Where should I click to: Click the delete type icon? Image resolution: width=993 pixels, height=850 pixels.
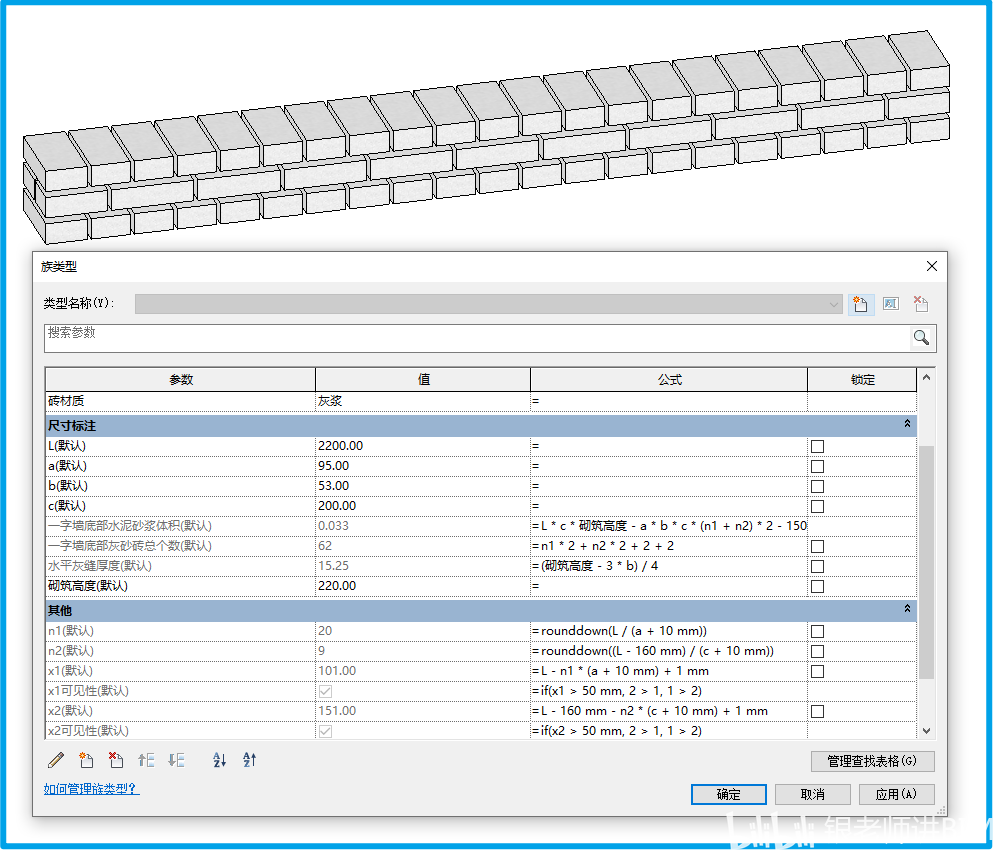tap(921, 304)
